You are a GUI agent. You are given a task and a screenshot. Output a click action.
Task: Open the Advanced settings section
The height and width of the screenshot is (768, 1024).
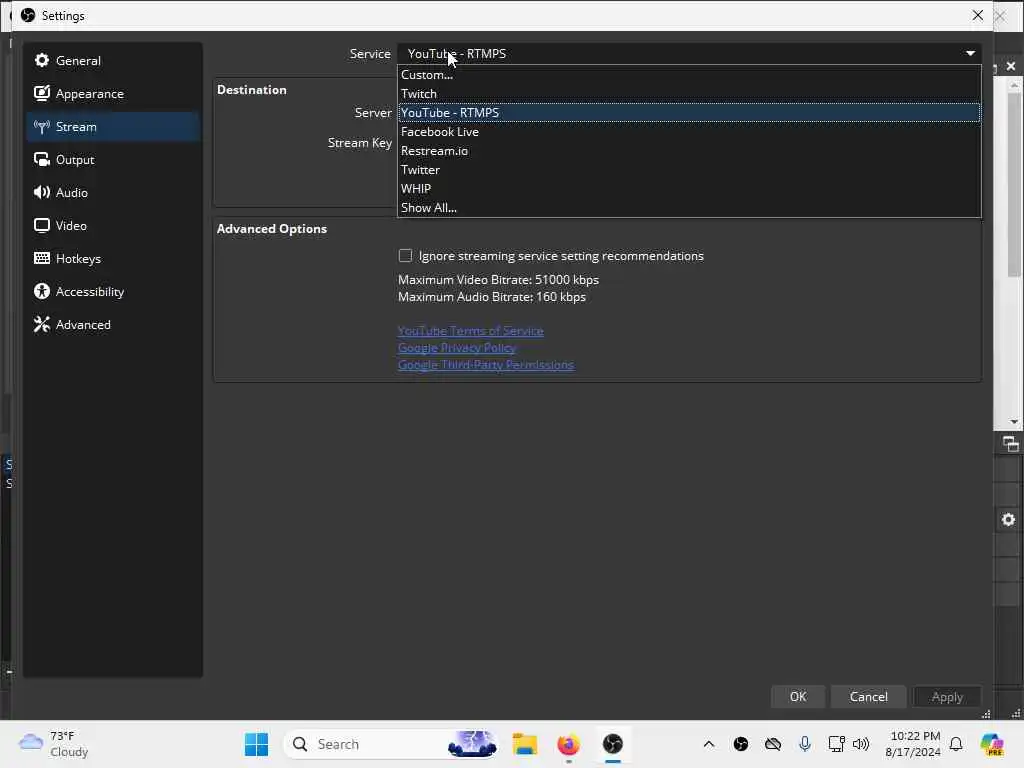[113, 325]
